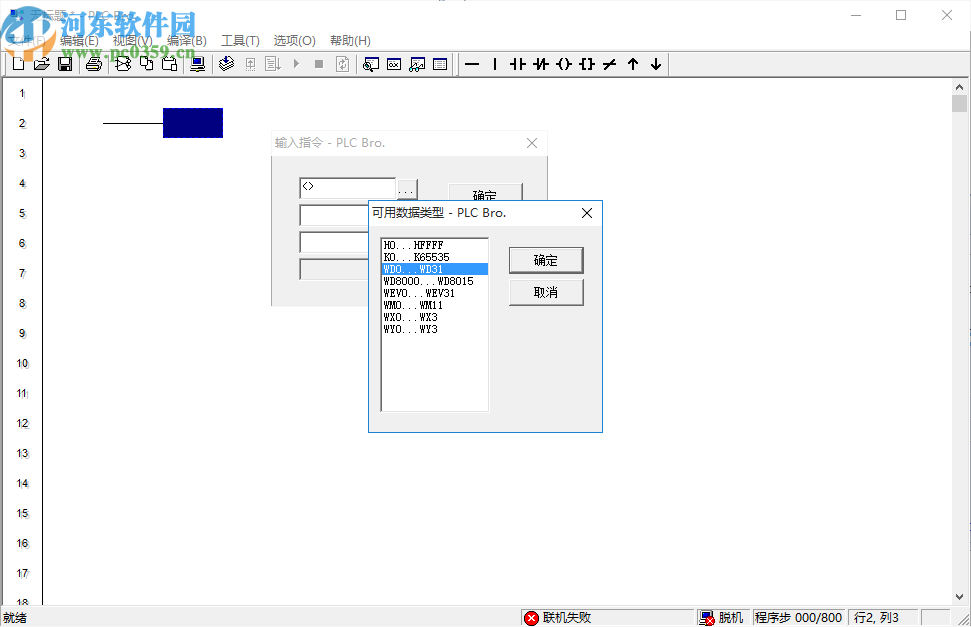The image size is (971, 627).
Task: Click the instruction input field showing <>
Action: pos(347,187)
